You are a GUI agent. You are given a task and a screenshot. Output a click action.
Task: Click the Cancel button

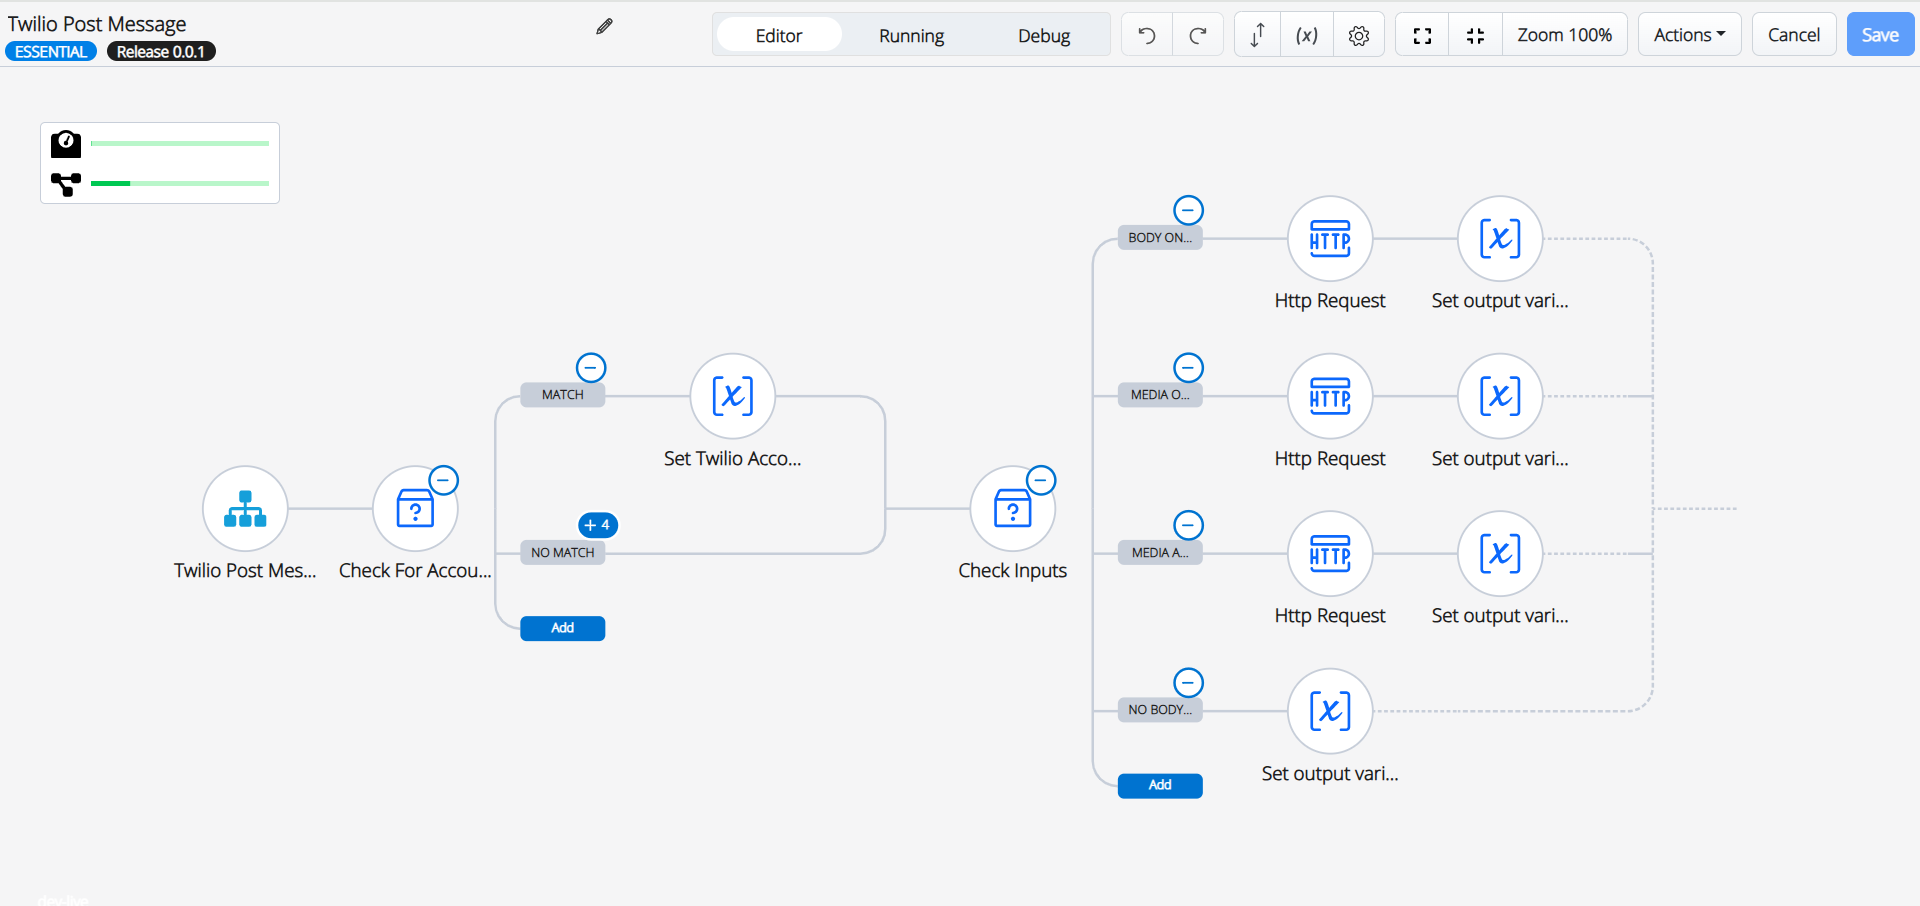tap(1793, 35)
